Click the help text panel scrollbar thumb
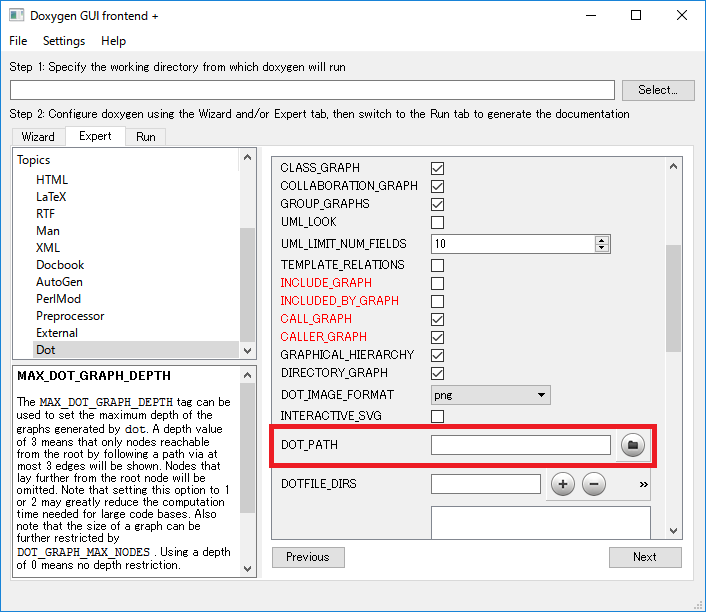 [247, 448]
